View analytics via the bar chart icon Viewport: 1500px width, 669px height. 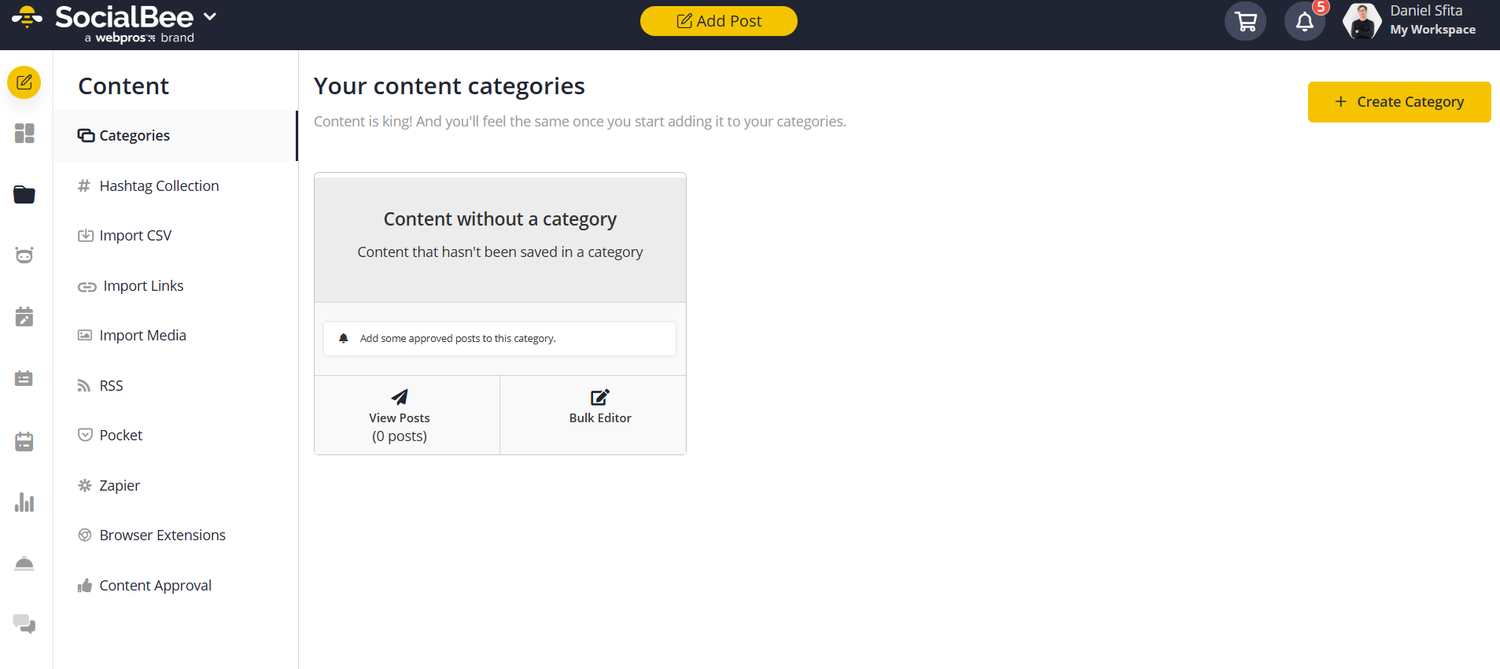pyautogui.click(x=24, y=502)
